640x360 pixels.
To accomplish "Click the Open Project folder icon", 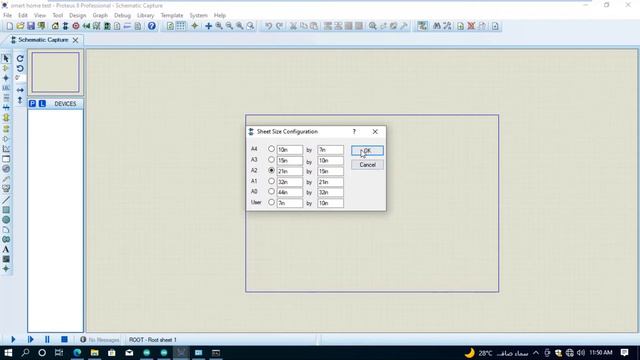I will (x=20, y=26).
